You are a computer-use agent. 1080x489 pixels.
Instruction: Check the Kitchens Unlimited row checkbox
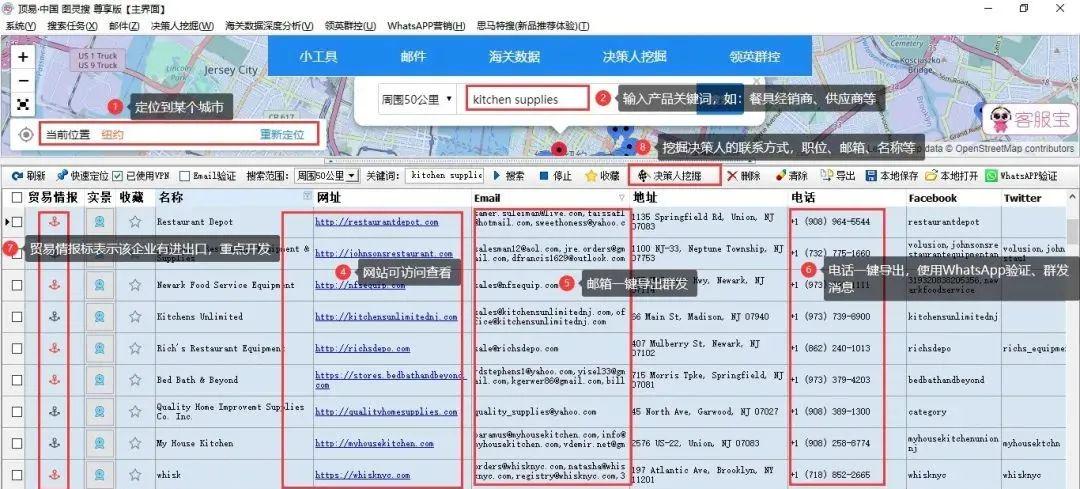(x=17, y=317)
